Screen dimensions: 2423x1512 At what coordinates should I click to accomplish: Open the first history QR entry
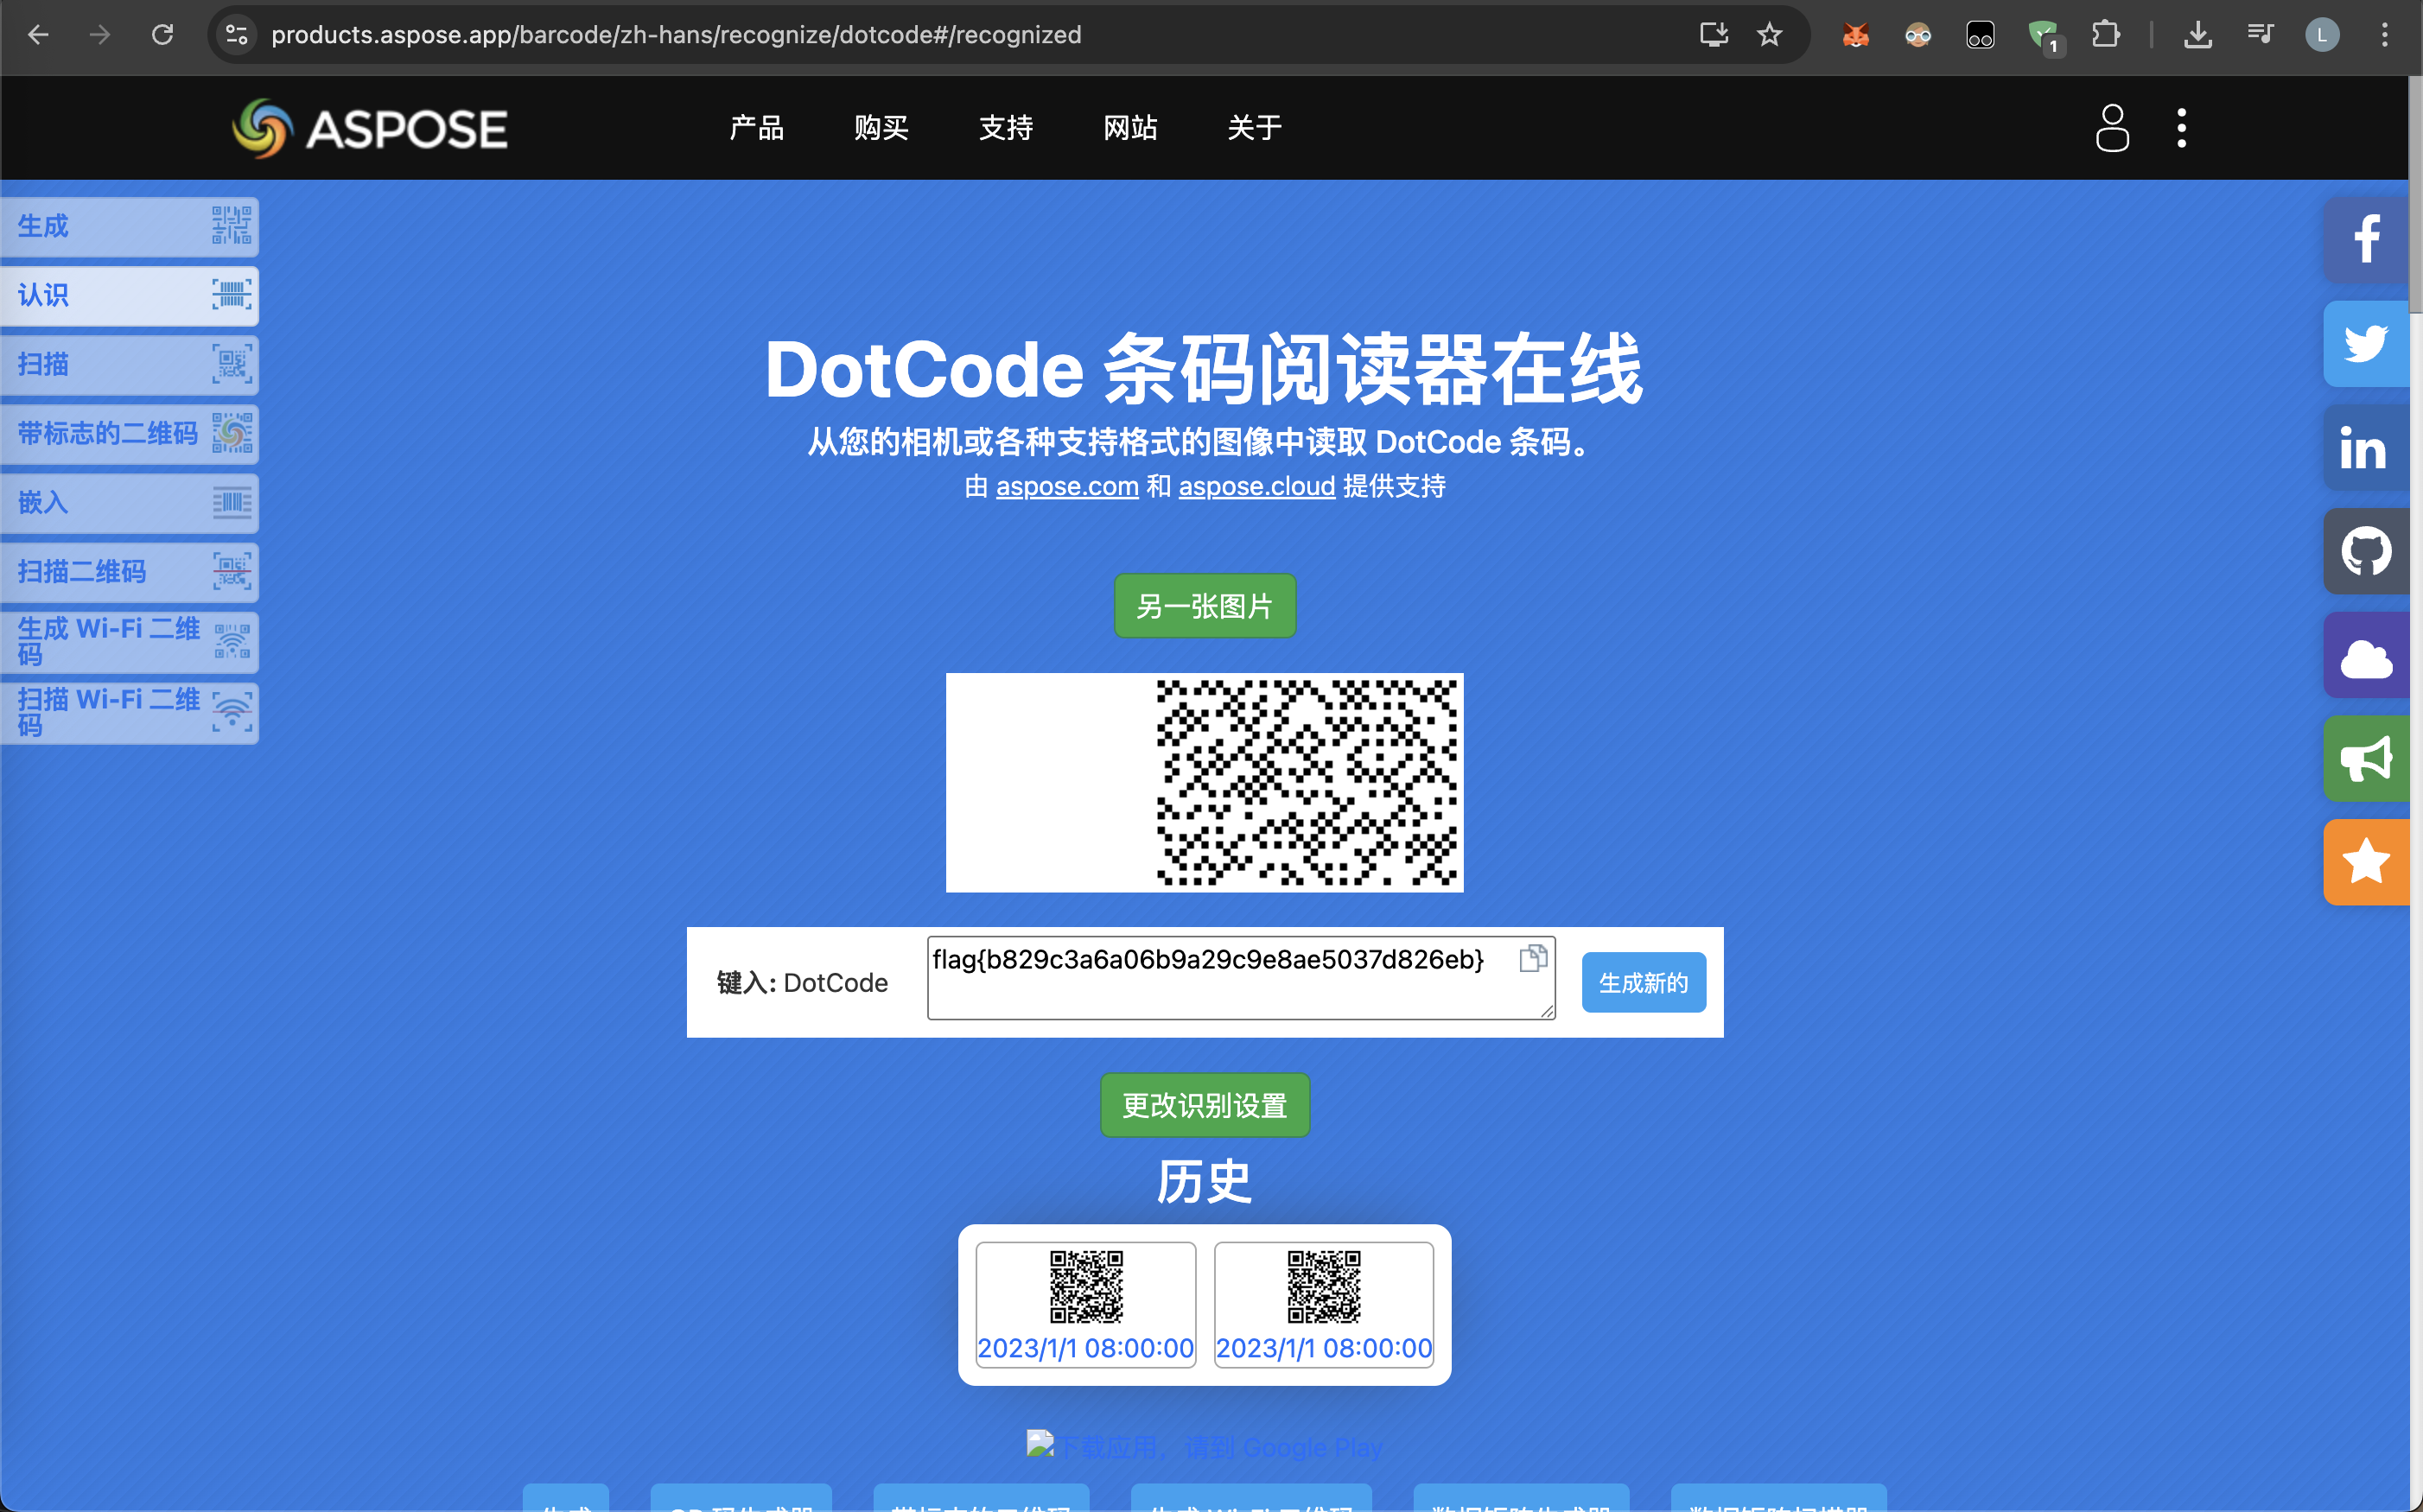(x=1086, y=1305)
